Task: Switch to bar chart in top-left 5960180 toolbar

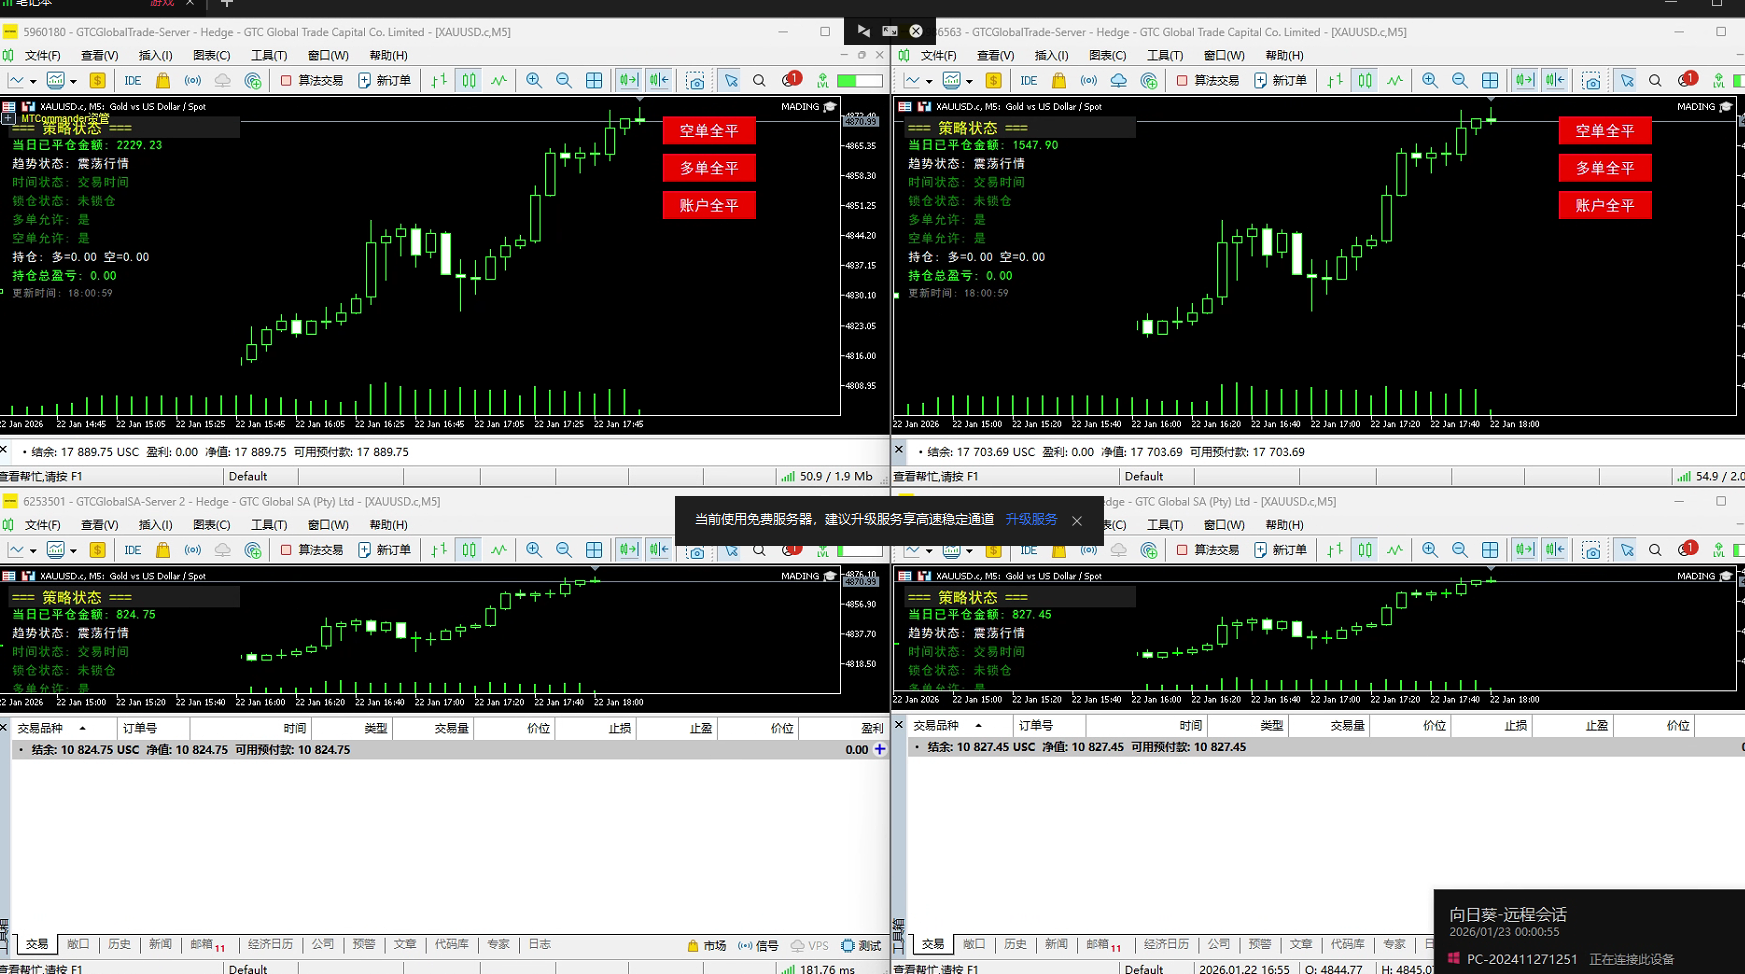Action: (x=439, y=81)
